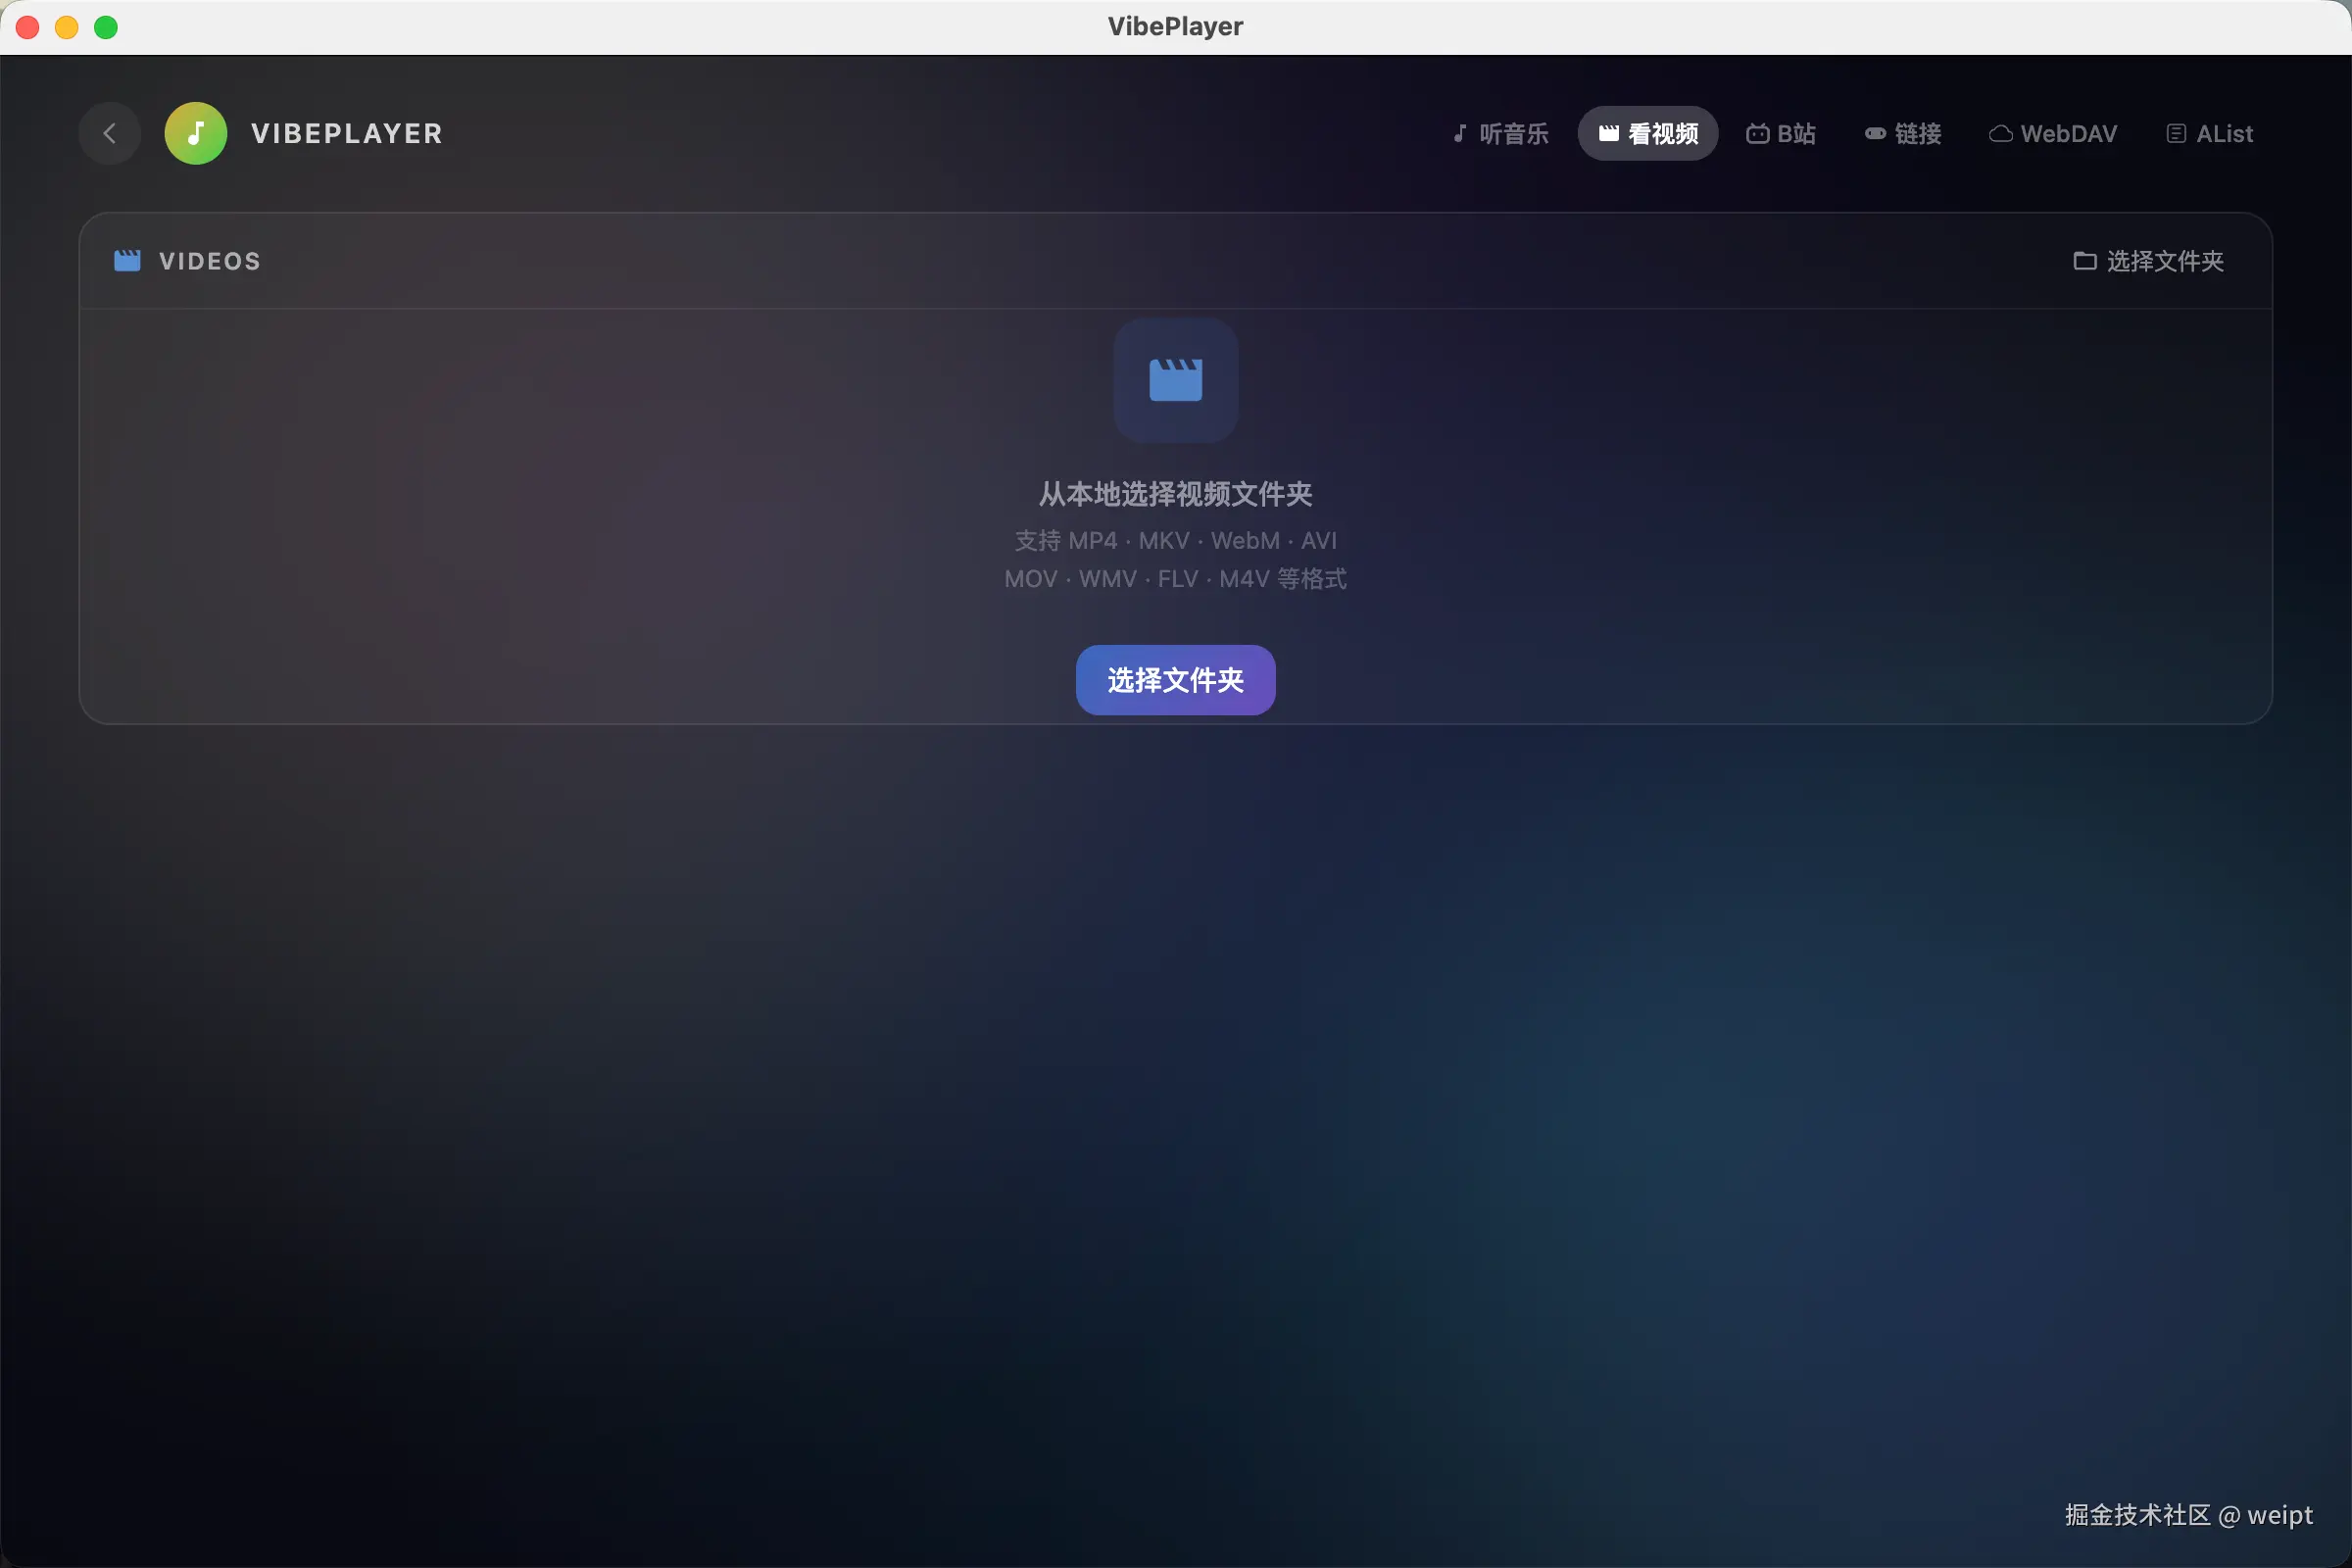Click the green fullscreen window button
This screenshot has height=1568, width=2352.
tap(106, 27)
